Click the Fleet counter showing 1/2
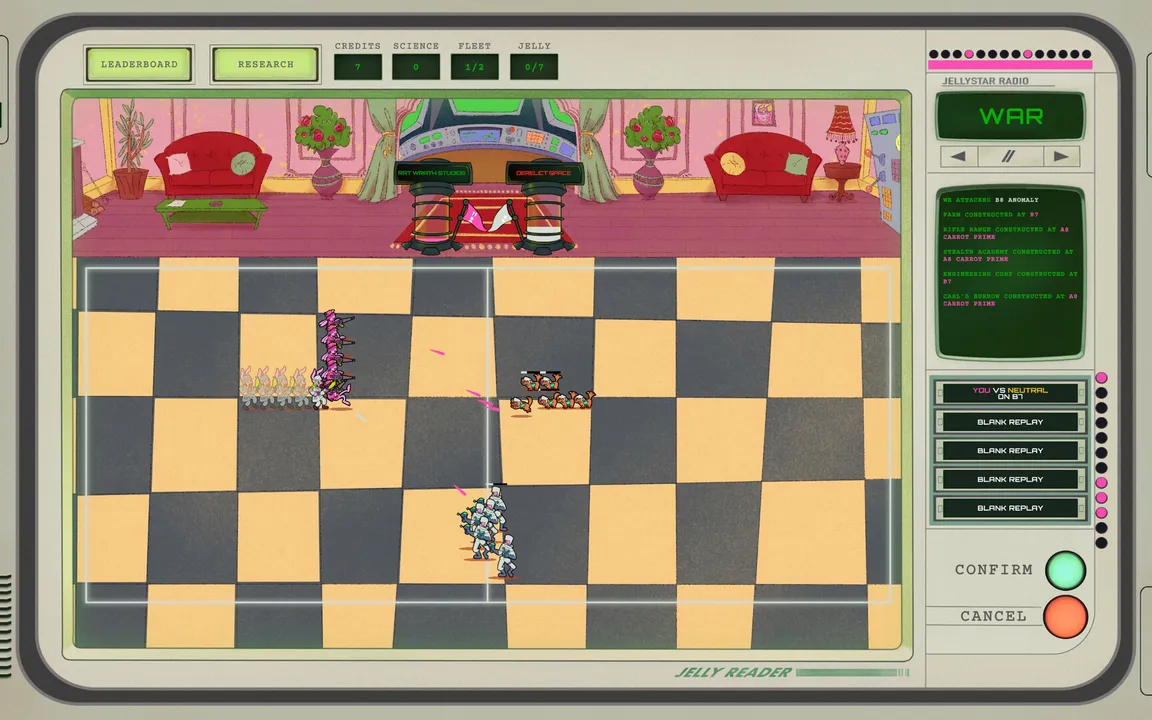This screenshot has width=1152, height=720. click(x=475, y=67)
